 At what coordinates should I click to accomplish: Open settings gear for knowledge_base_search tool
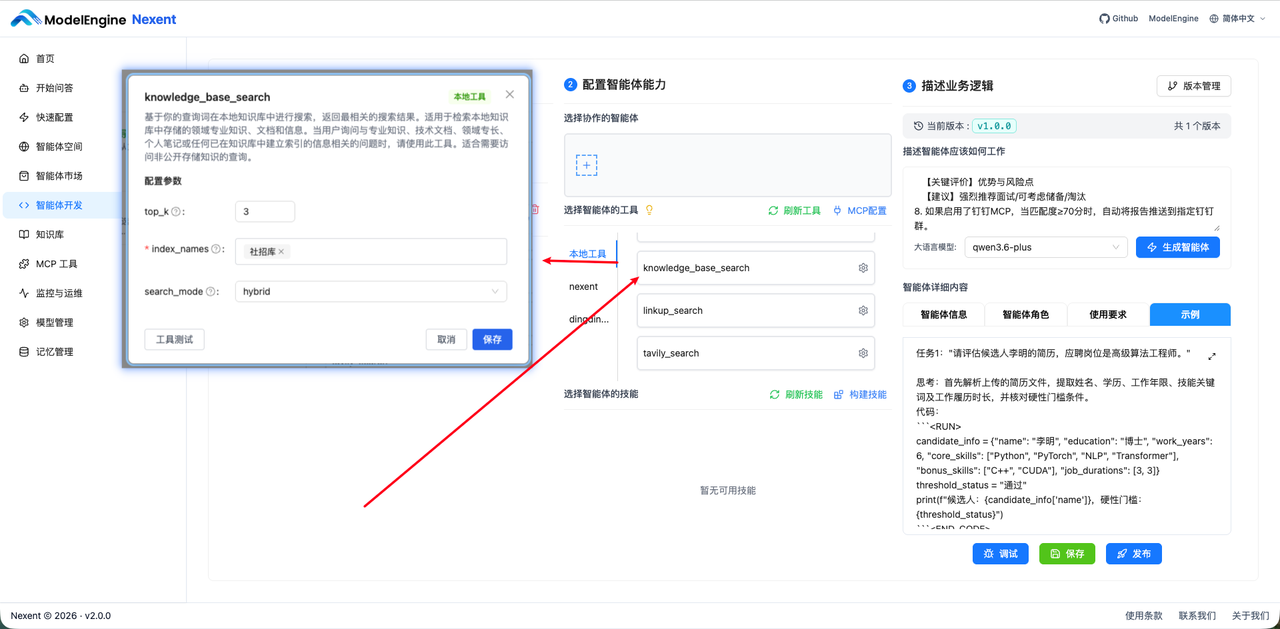[862, 267]
